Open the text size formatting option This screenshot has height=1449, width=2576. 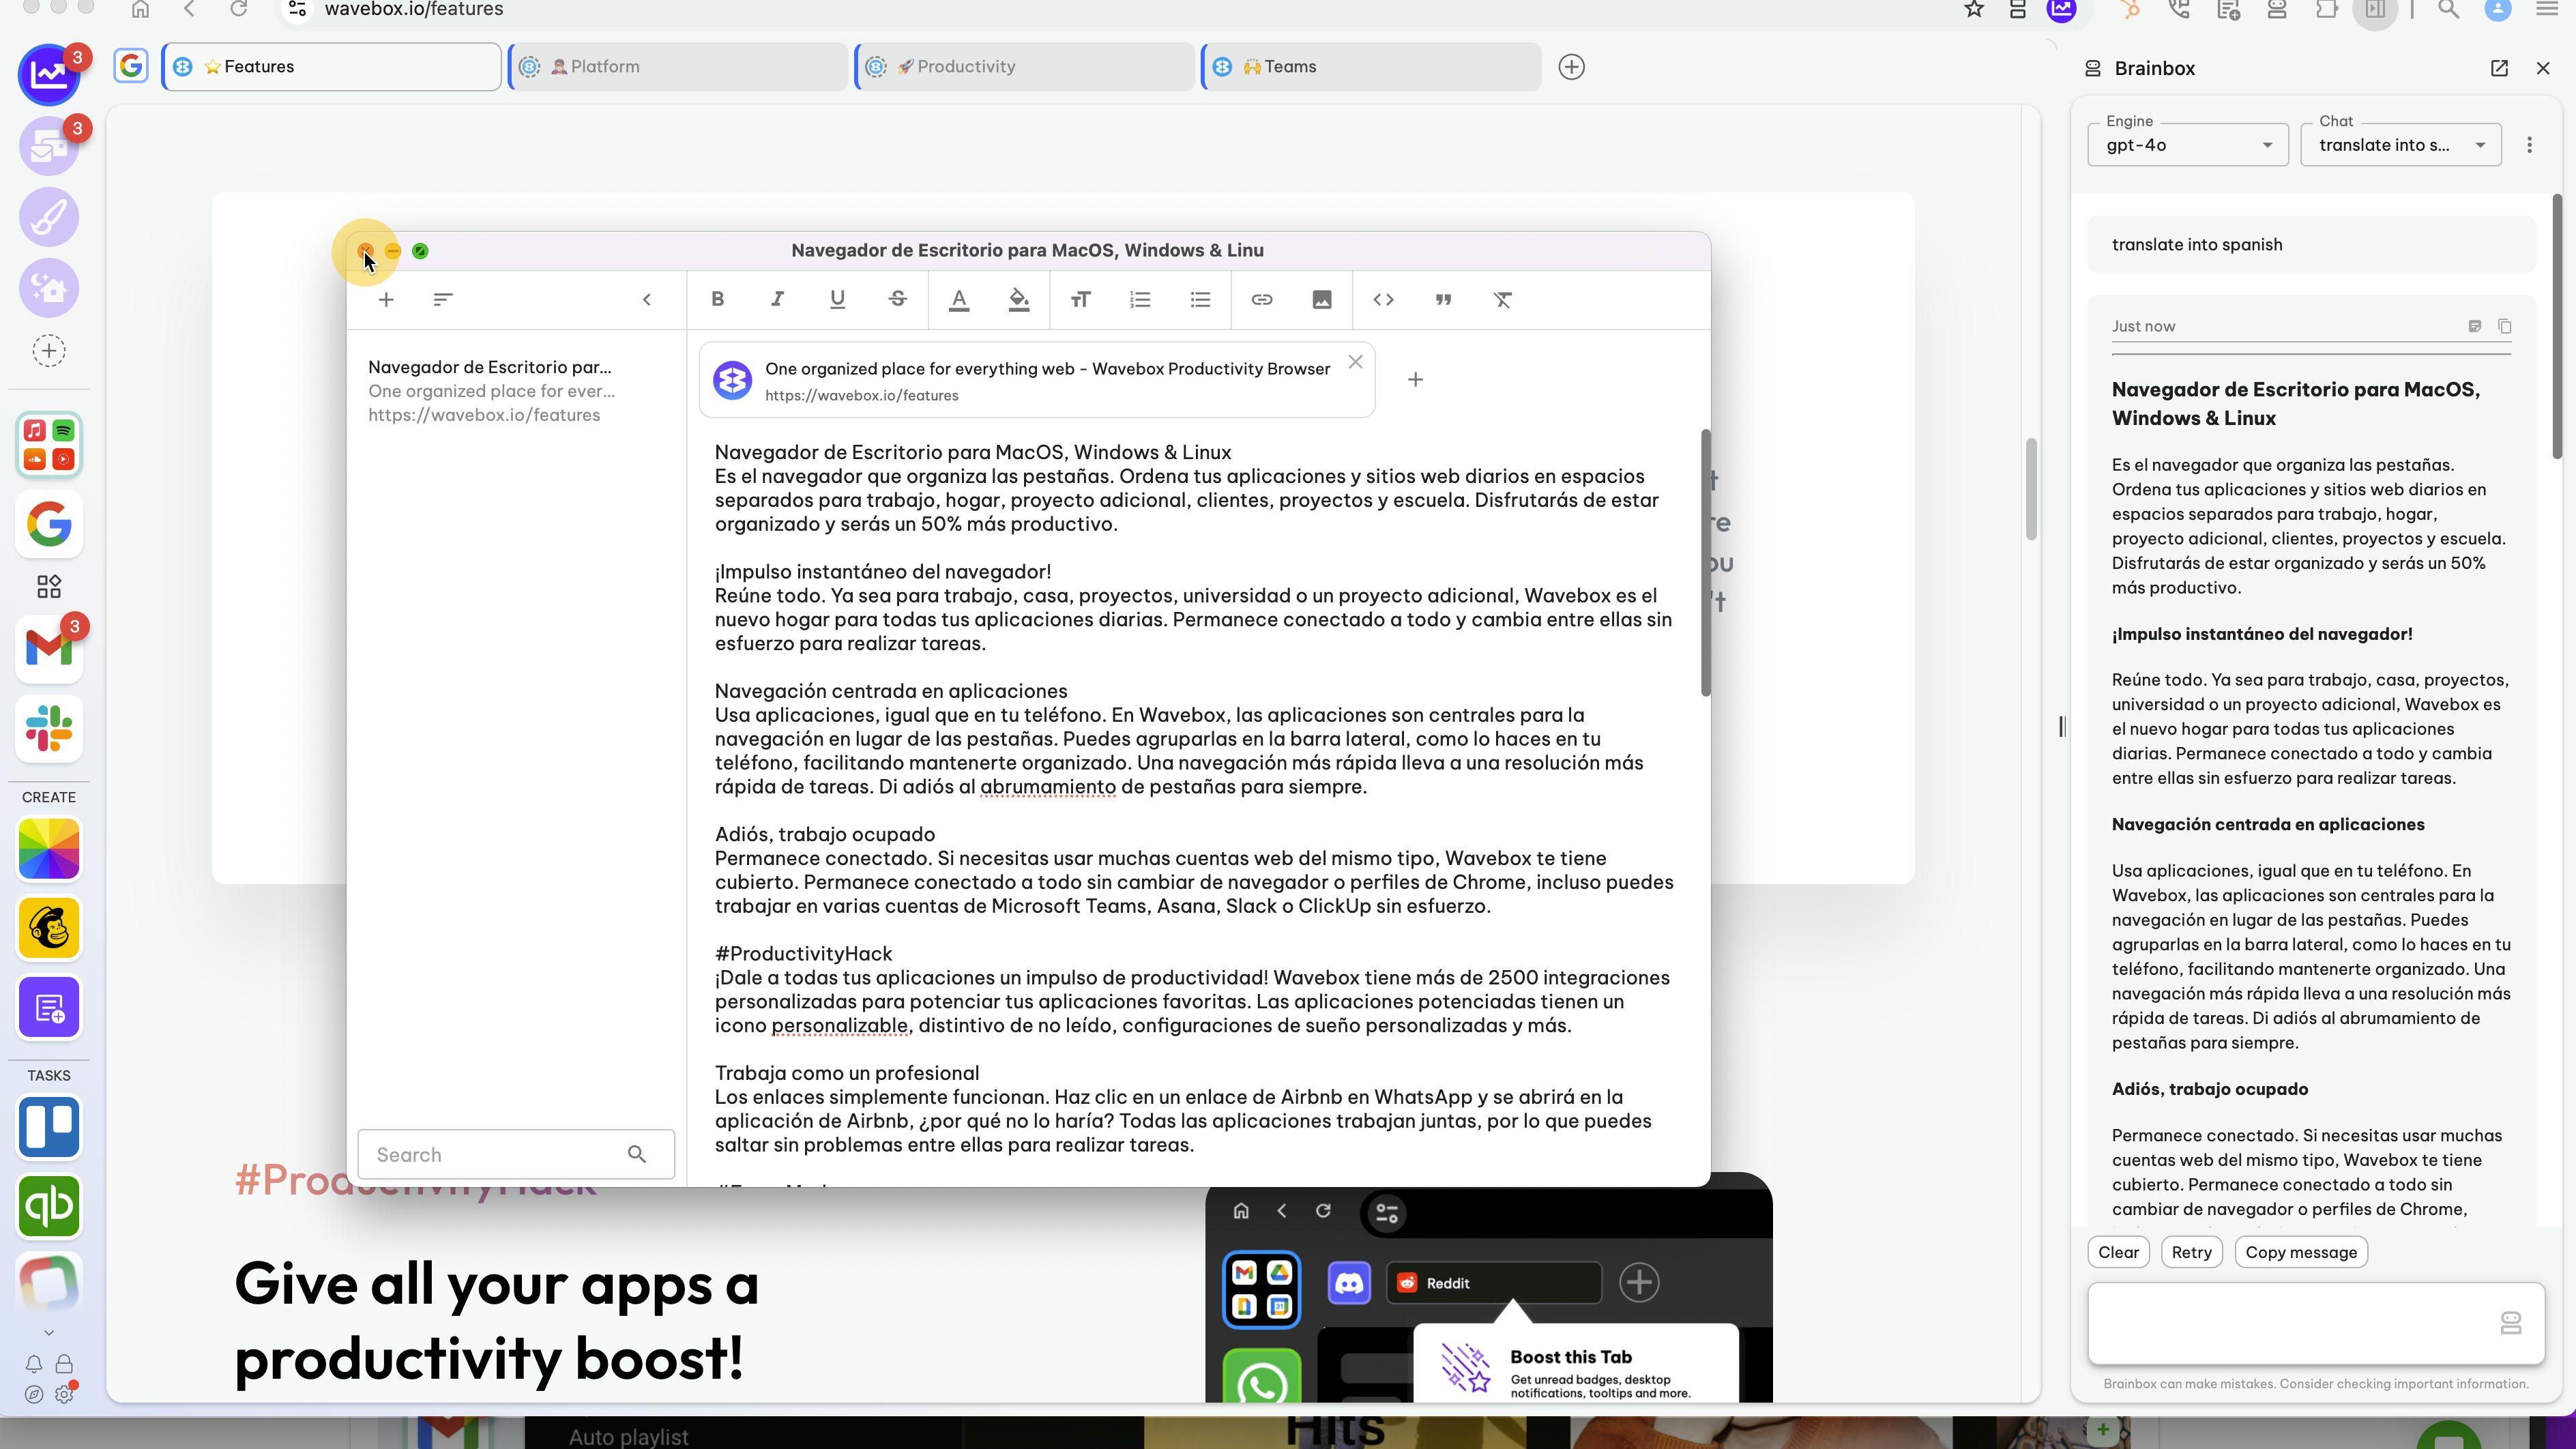pos(1080,299)
